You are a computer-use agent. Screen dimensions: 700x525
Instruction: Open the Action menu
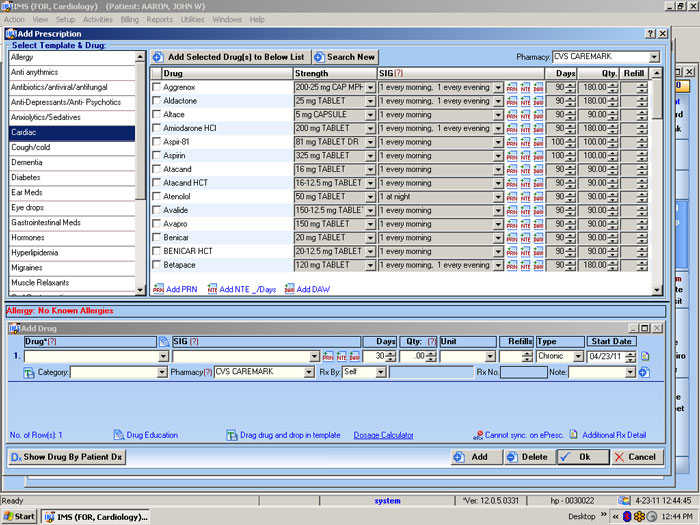[x=14, y=20]
